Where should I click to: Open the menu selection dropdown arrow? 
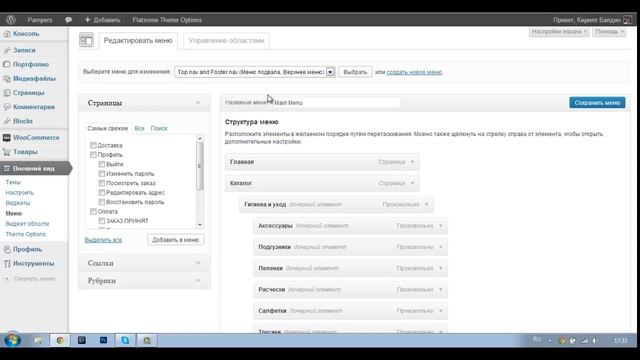pyautogui.click(x=330, y=72)
